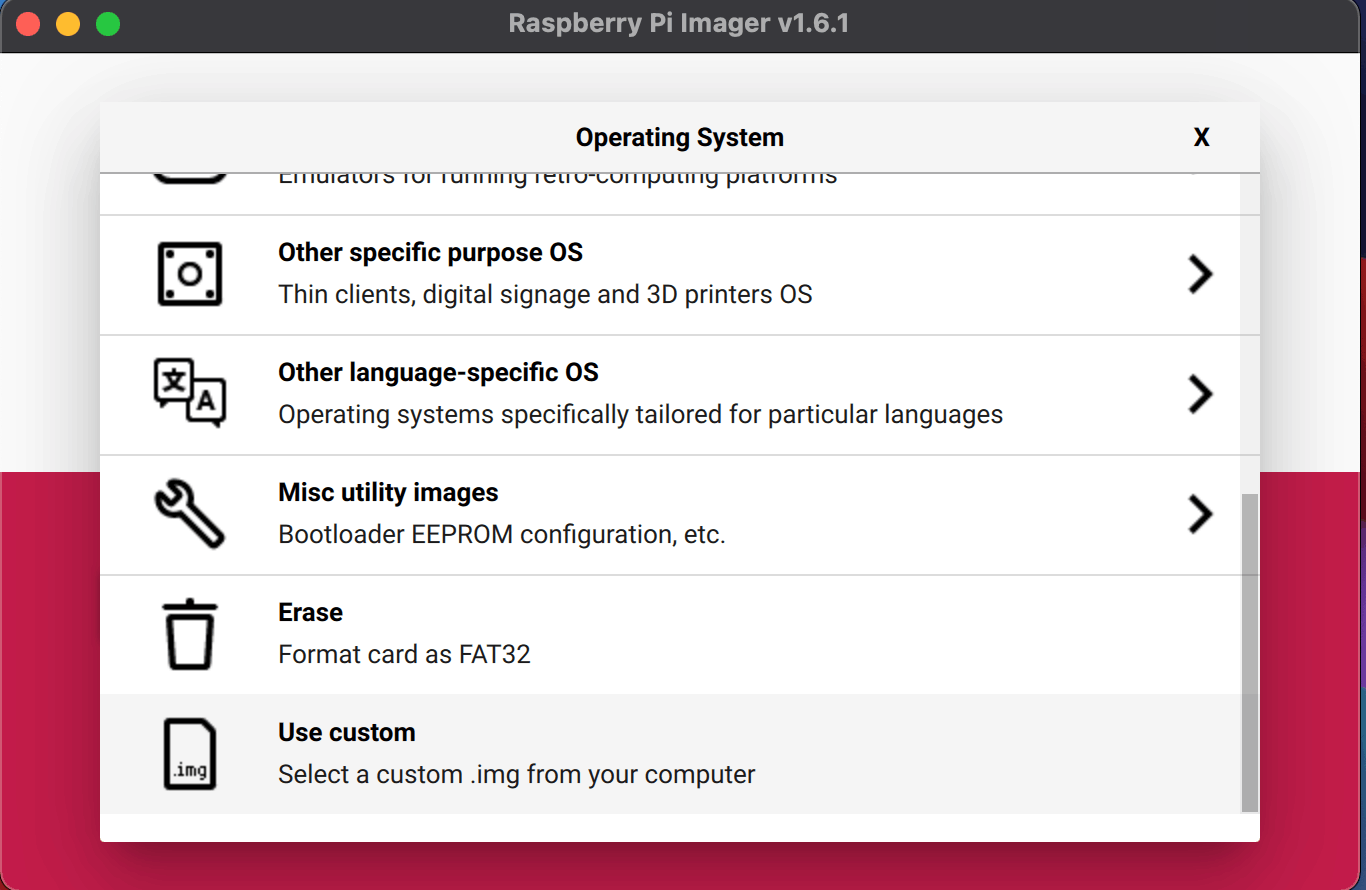Click the yellow minimize traffic light button
The image size is (1366, 890).
[x=68, y=22]
